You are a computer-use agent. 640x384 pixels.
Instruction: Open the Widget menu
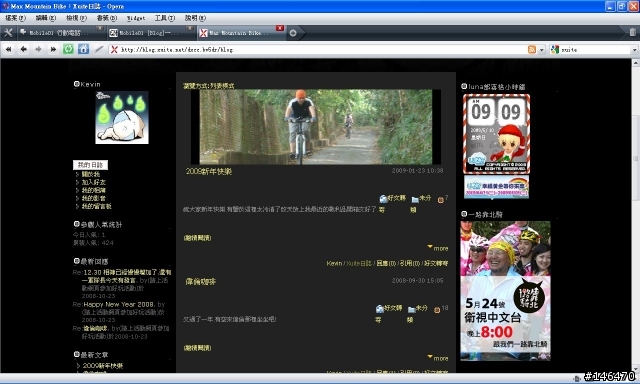point(136,18)
